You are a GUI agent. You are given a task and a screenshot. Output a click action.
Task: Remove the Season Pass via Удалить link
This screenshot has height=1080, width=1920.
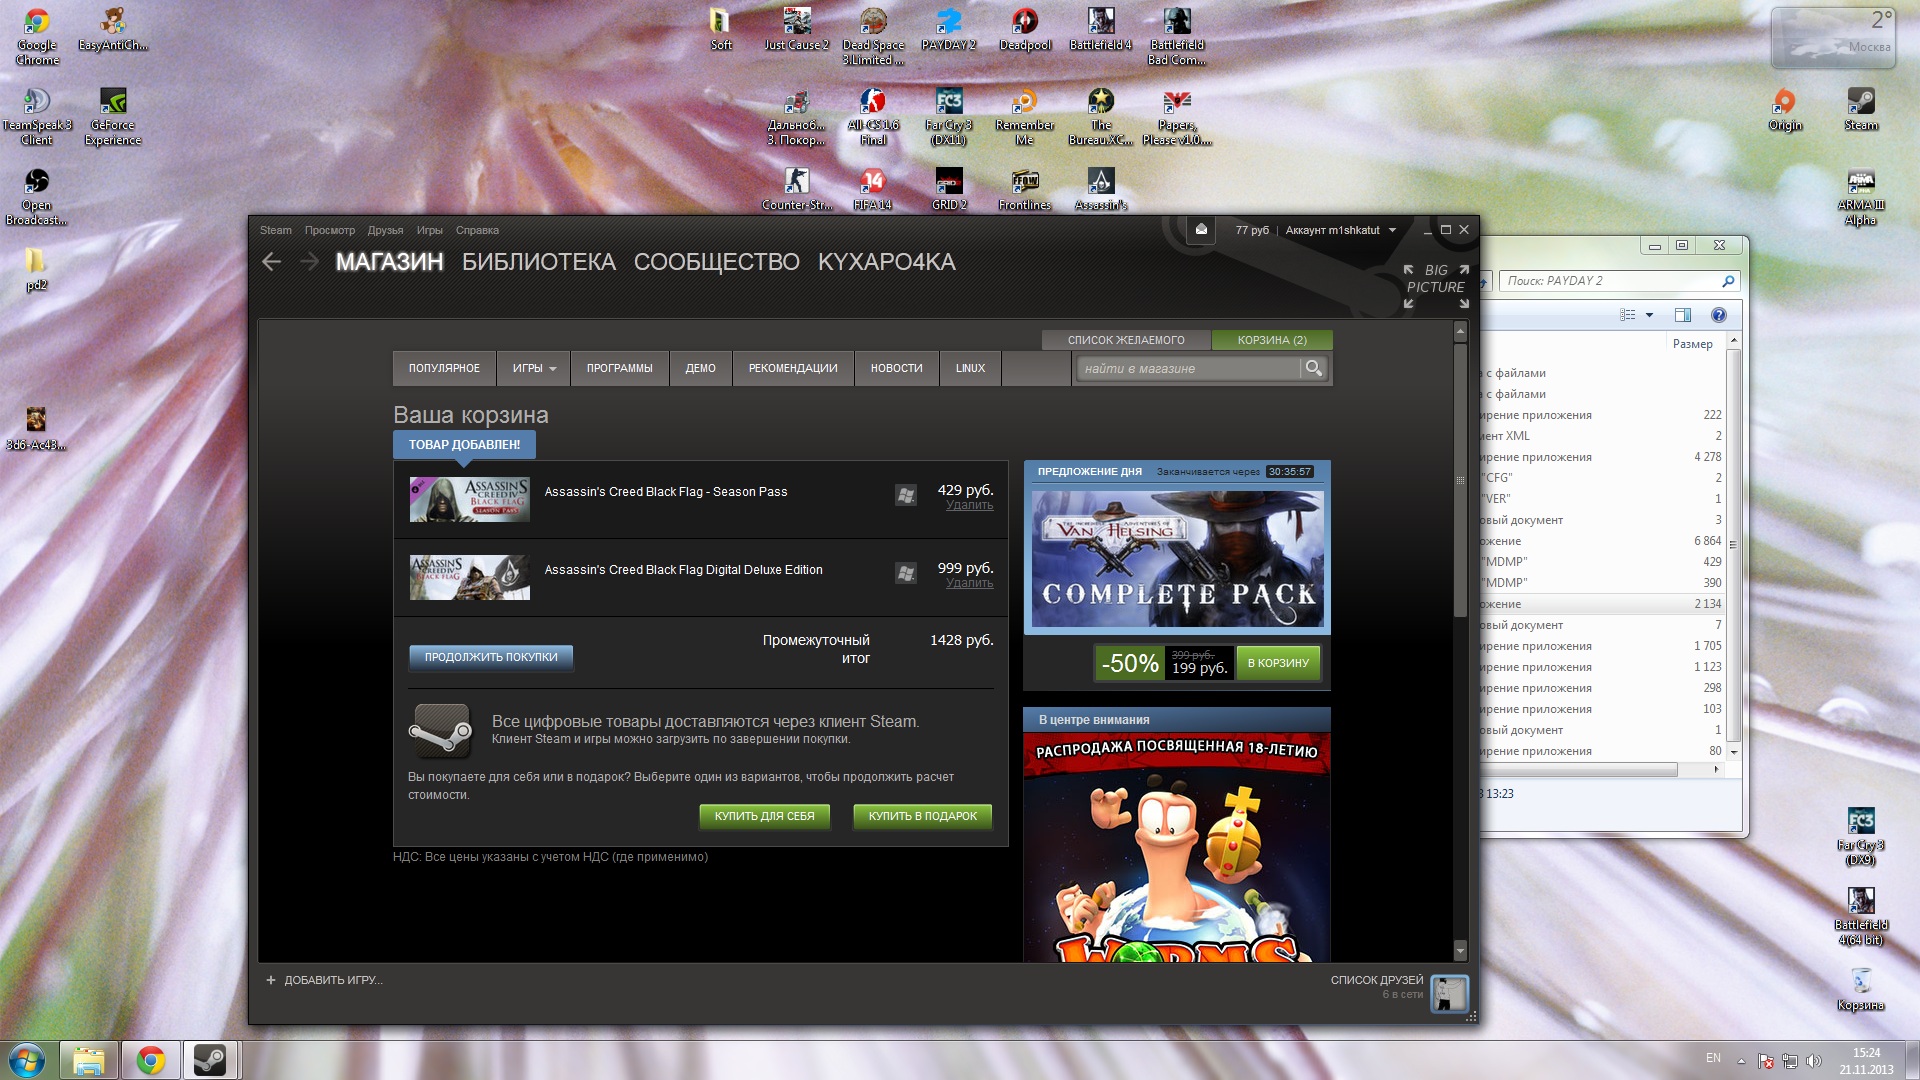pos(969,505)
